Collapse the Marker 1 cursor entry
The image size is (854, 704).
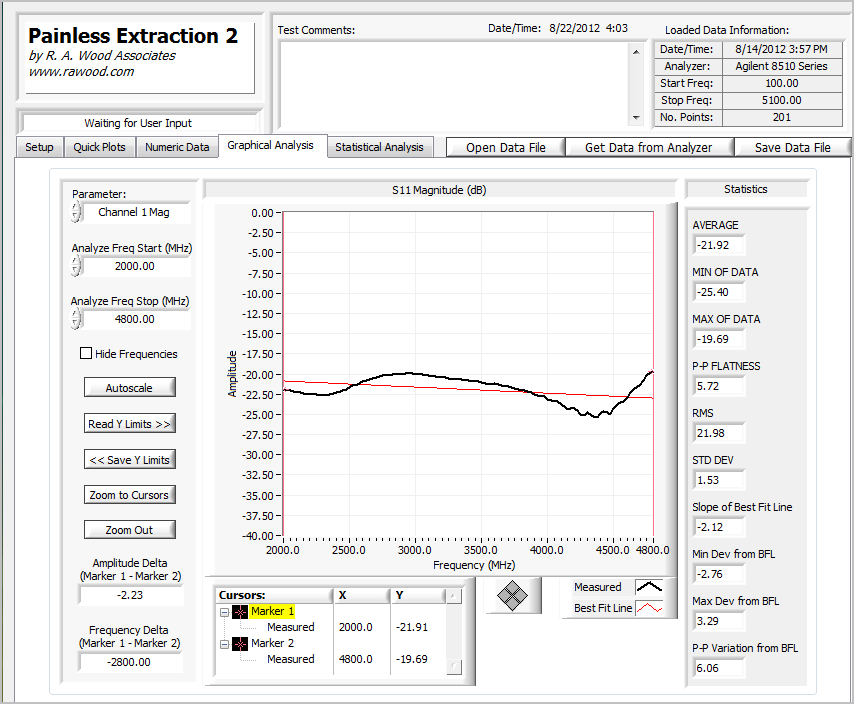224,613
